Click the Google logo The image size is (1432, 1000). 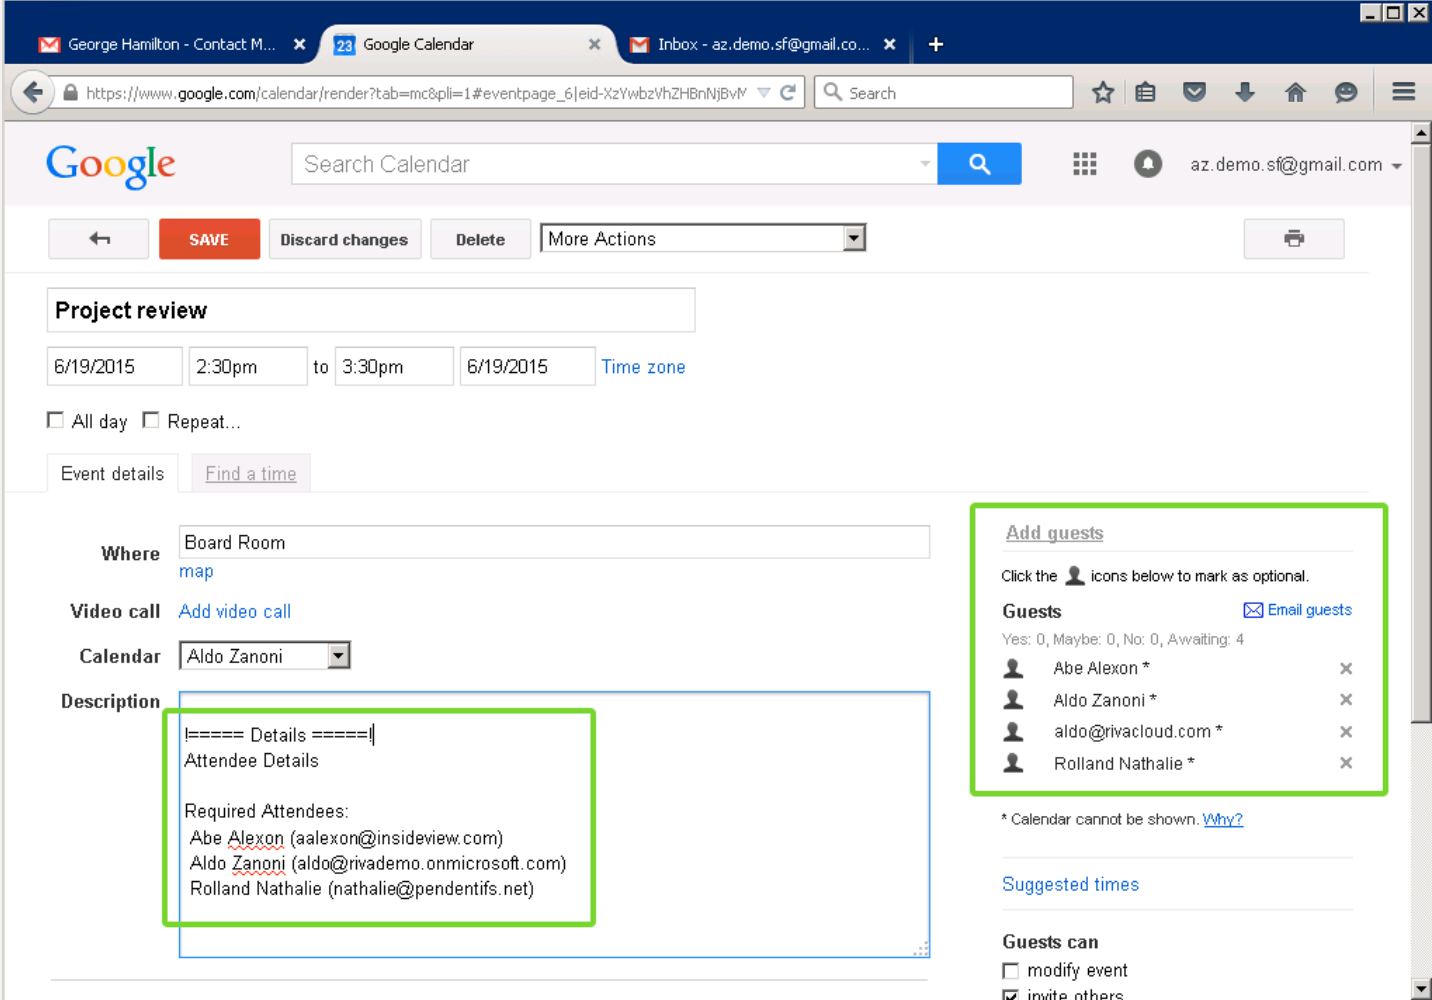tap(111, 165)
